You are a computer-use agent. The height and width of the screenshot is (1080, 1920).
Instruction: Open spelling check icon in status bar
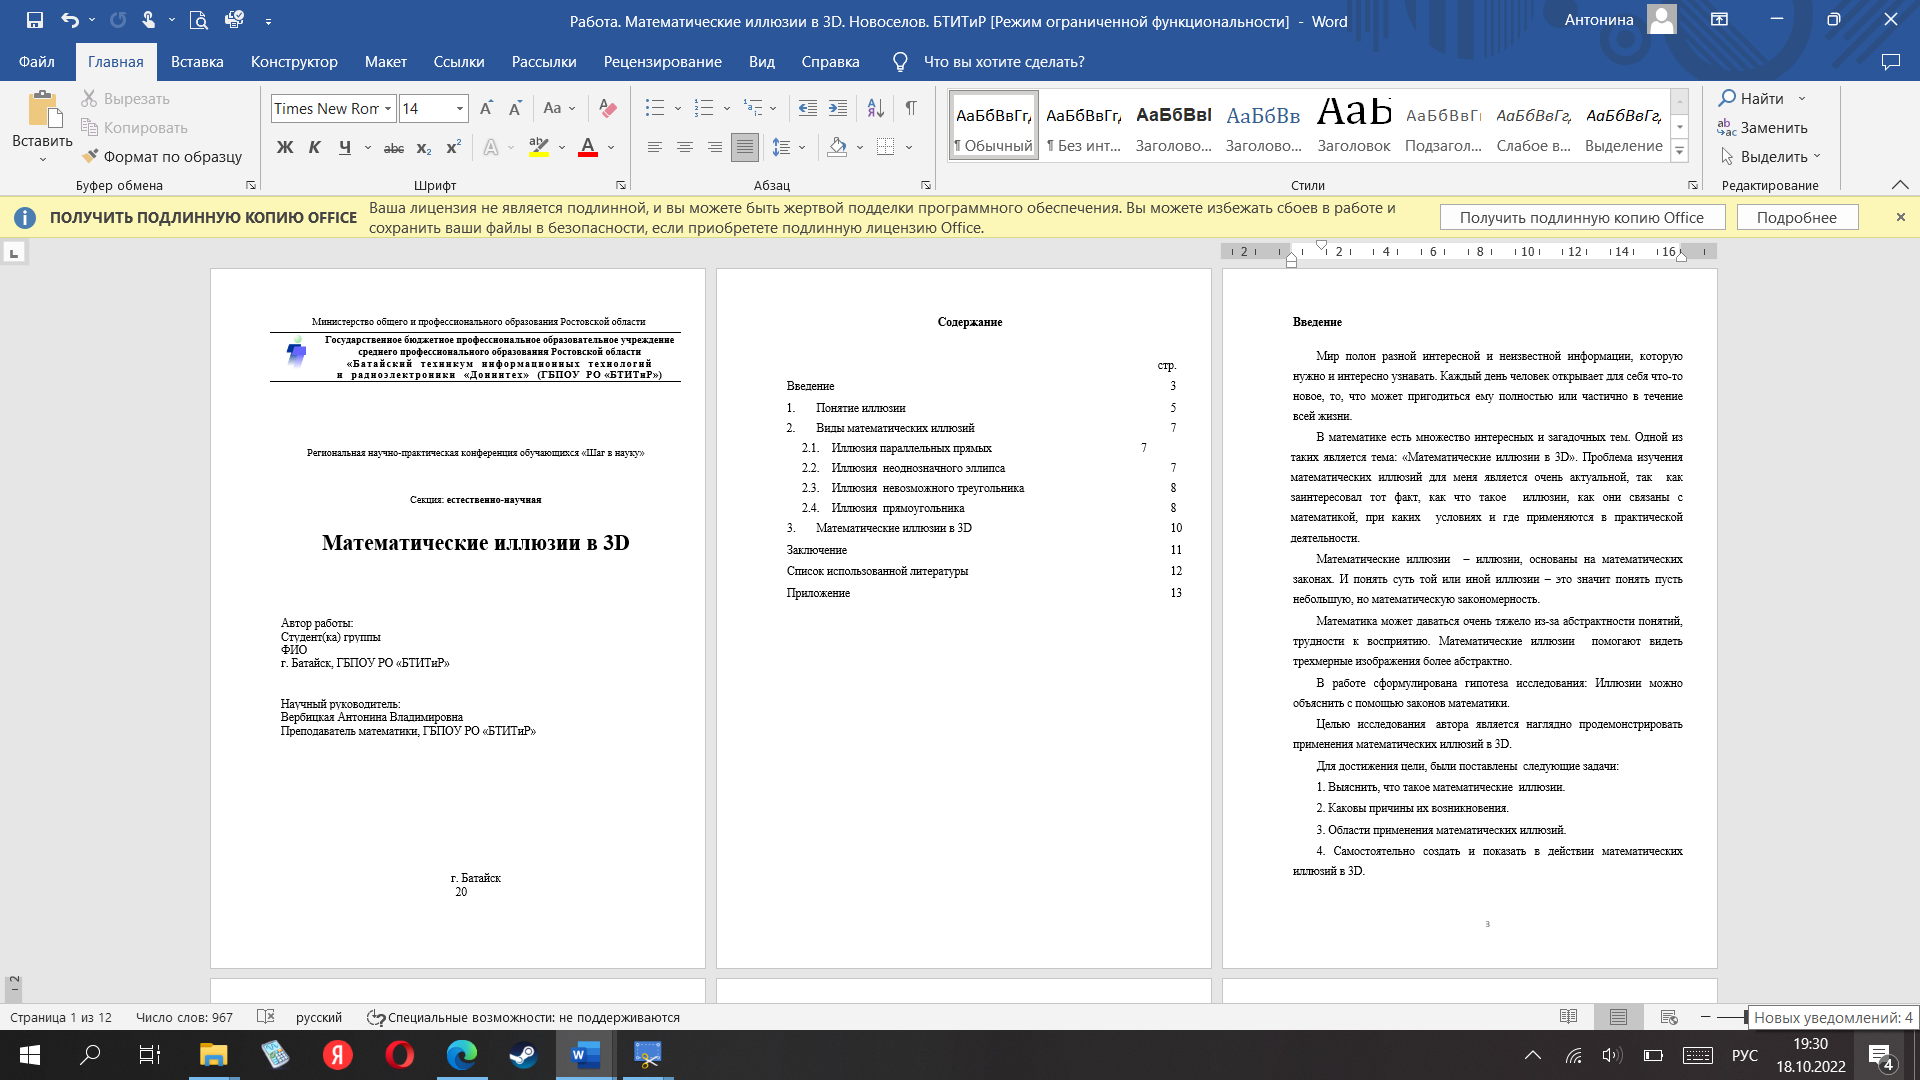tap(265, 1017)
